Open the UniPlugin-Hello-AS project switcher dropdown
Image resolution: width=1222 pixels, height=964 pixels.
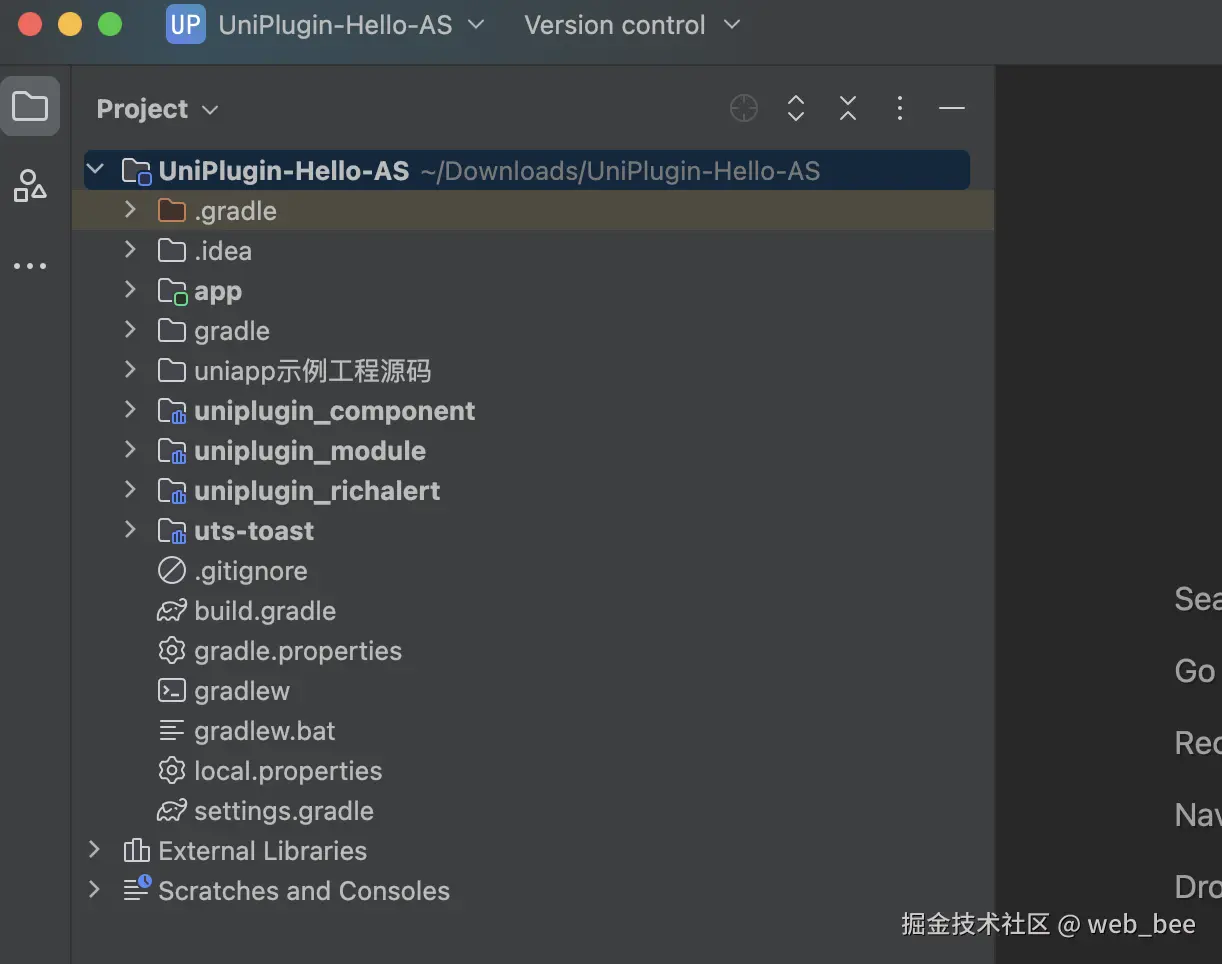pos(352,25)
